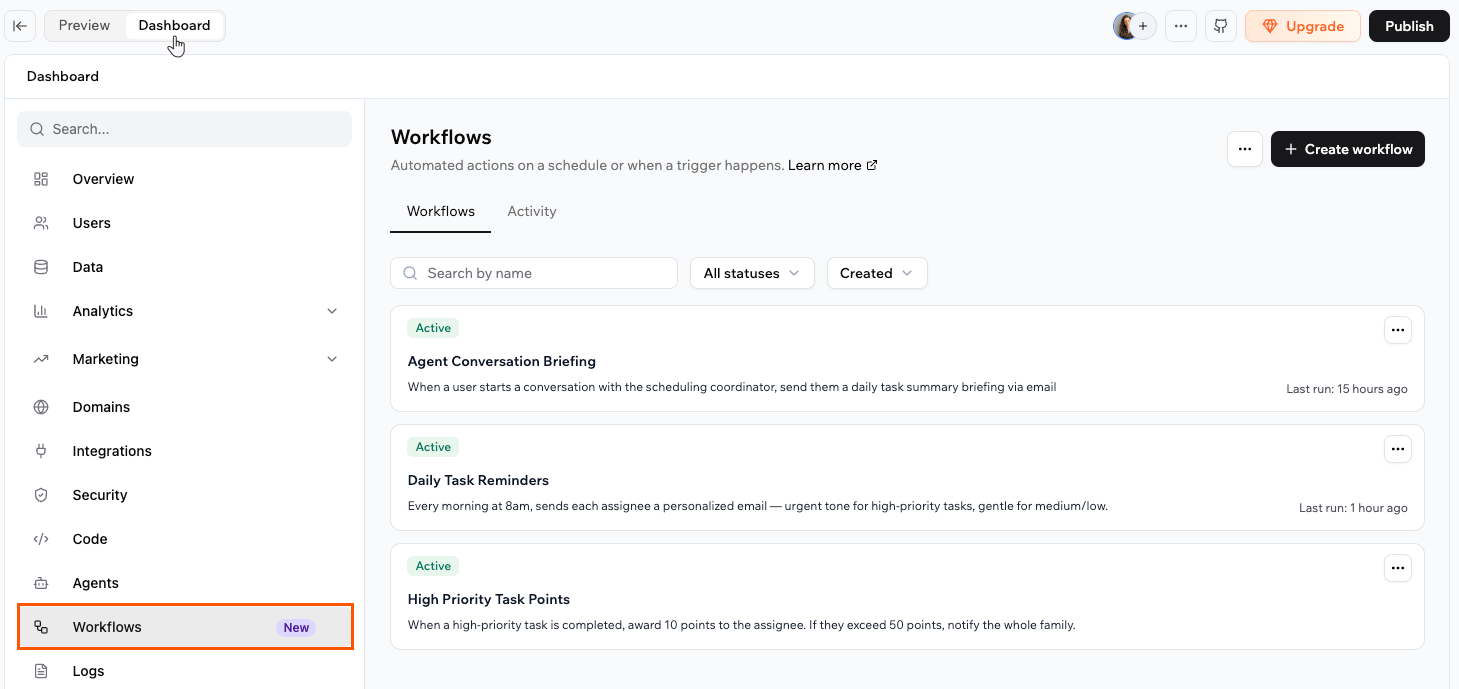Click "Last run: 15 hours ago" text
This screenshot has width=1459, height=689.
(1347, 389)
